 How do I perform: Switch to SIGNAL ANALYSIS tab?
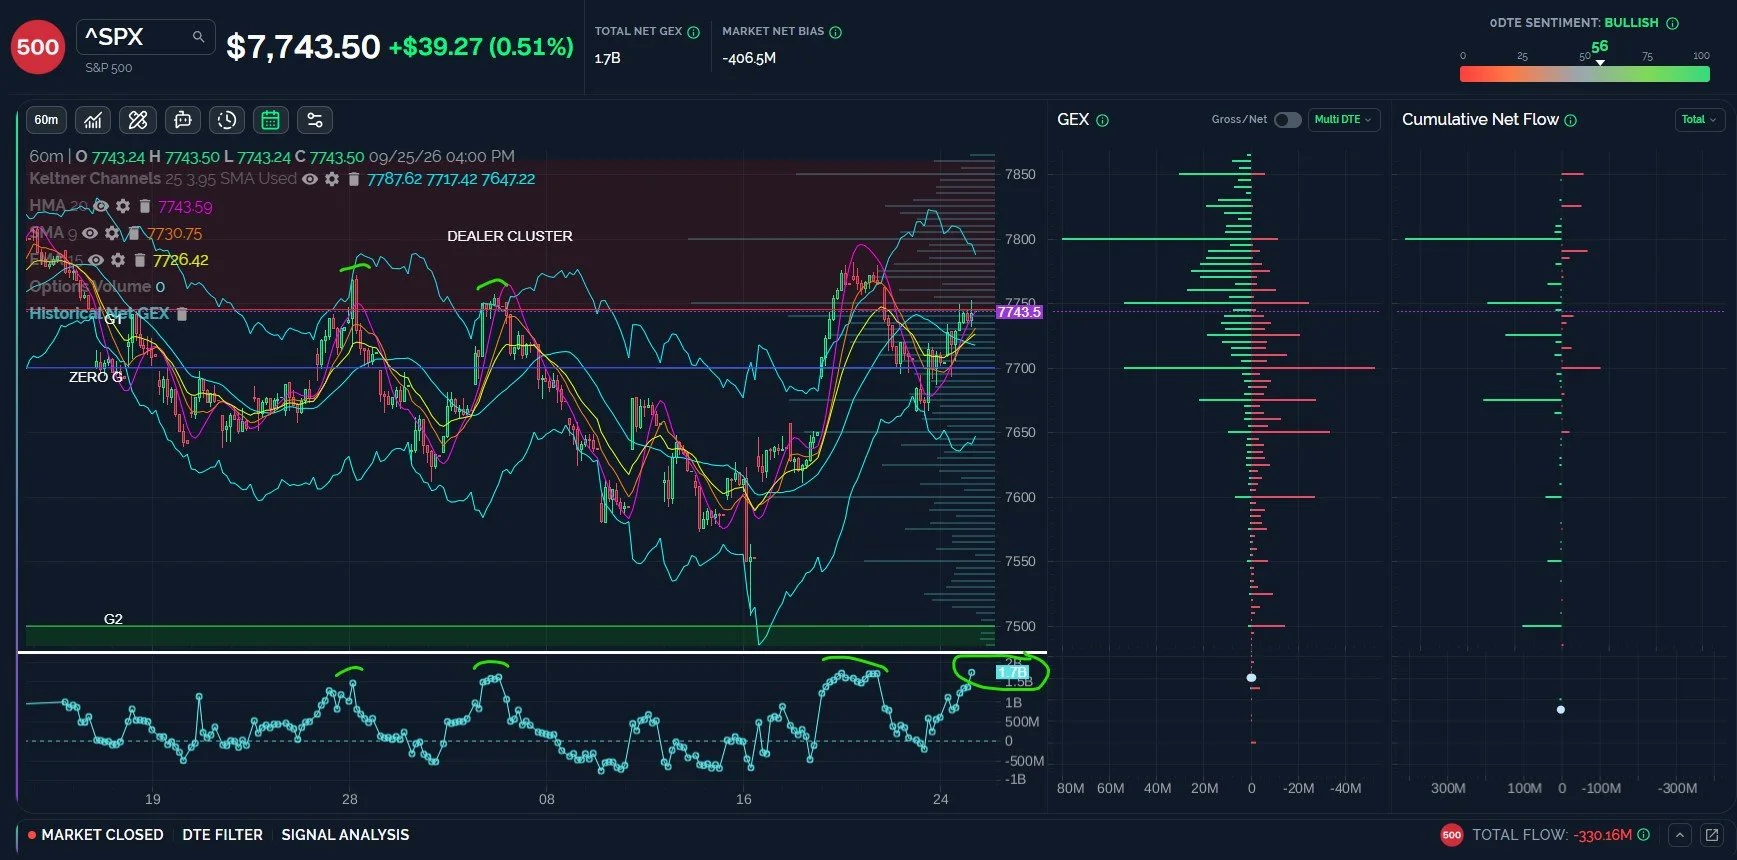[345, 835]
